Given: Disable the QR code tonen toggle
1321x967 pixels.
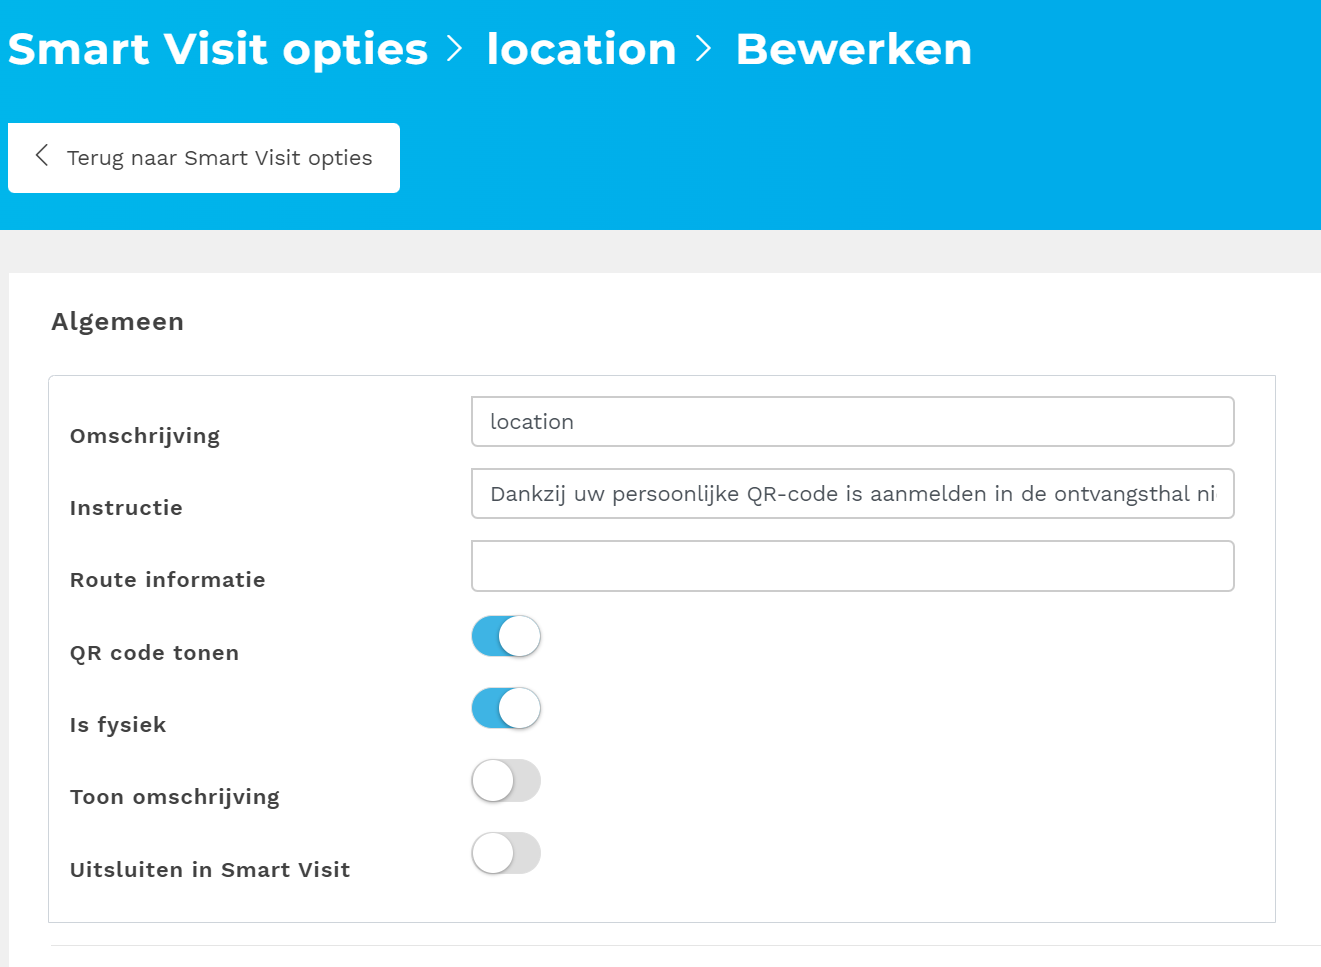Looking at the screenshot, I should point(506,636).
